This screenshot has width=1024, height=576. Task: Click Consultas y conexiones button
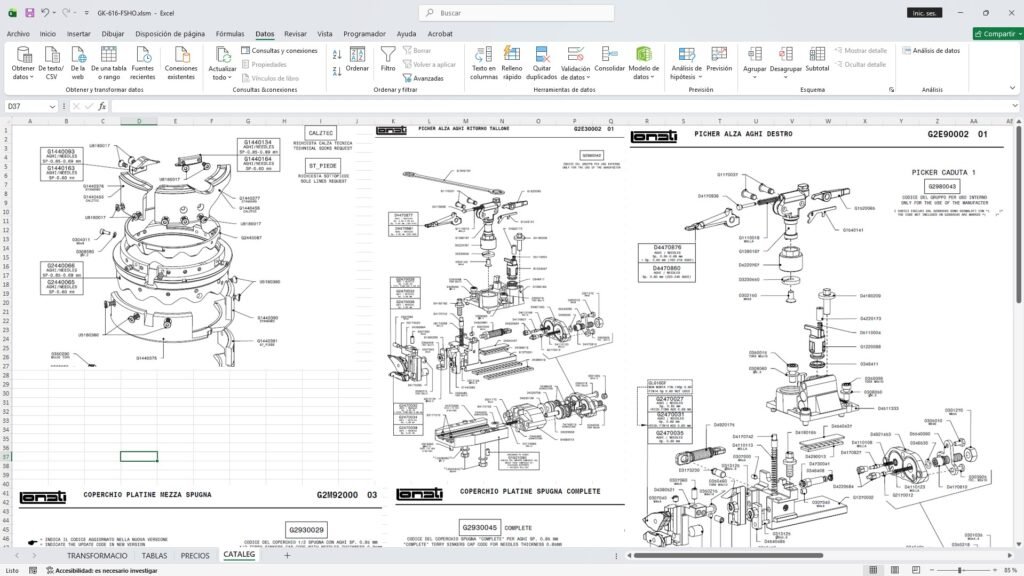point(279,50)
